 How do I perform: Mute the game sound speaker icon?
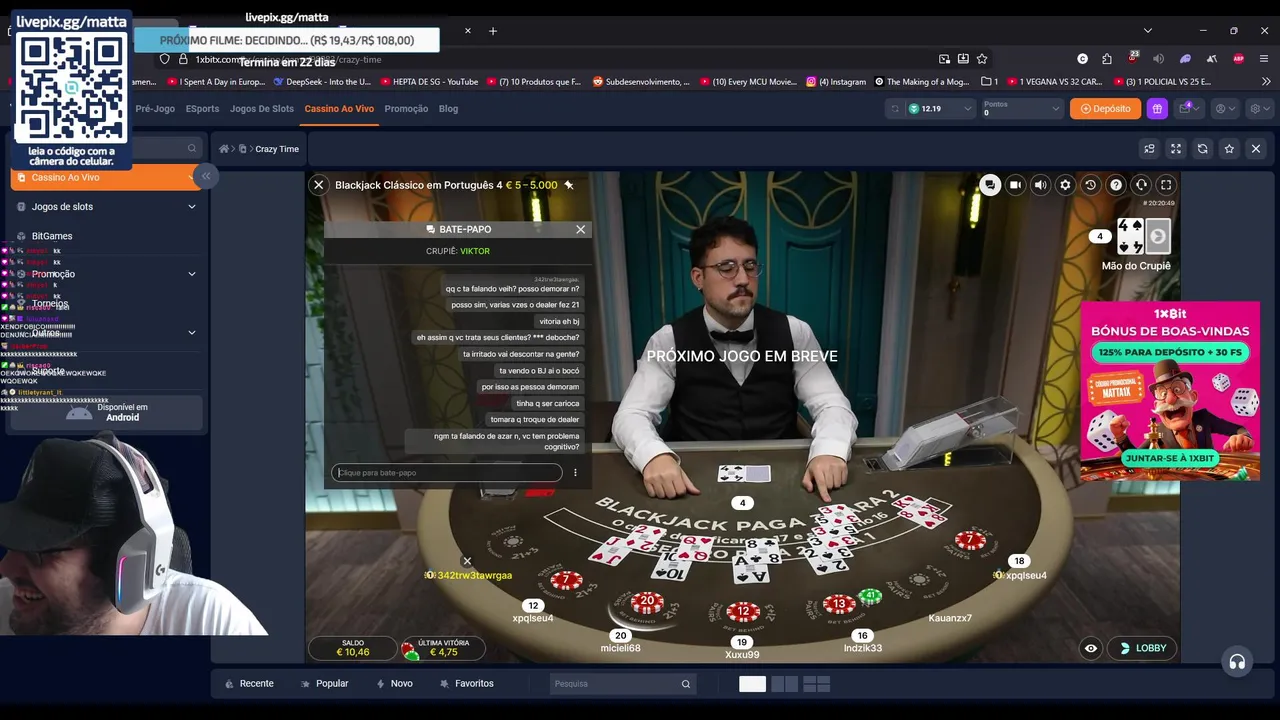tap(1040, 185)
